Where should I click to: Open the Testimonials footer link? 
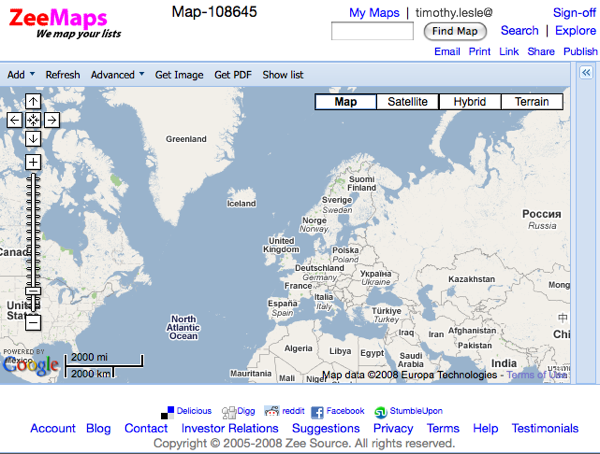pos(545,428)
